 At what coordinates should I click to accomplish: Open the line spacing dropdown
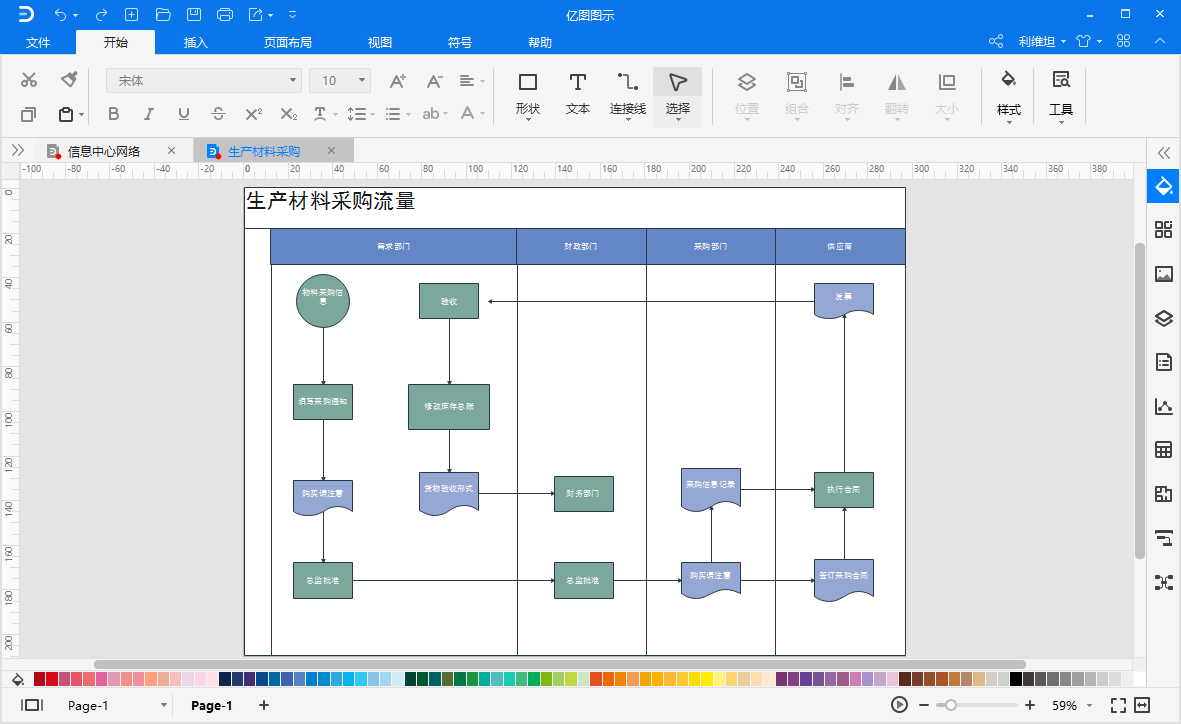[361, 114]
